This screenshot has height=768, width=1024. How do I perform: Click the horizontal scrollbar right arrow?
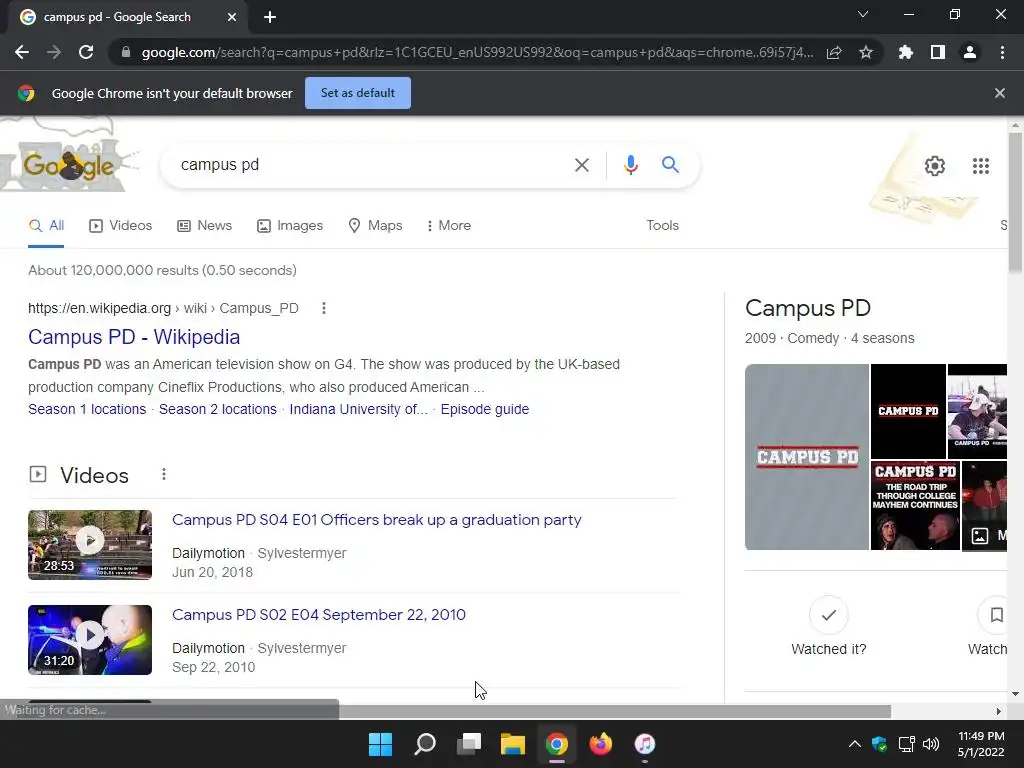(999, 711)
